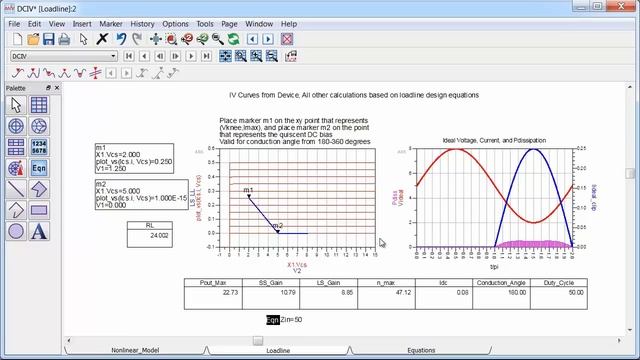Screen dimensions: 640x360
Task: Select the Palette arrow pointer tool
Action: (x=16, y=105)
